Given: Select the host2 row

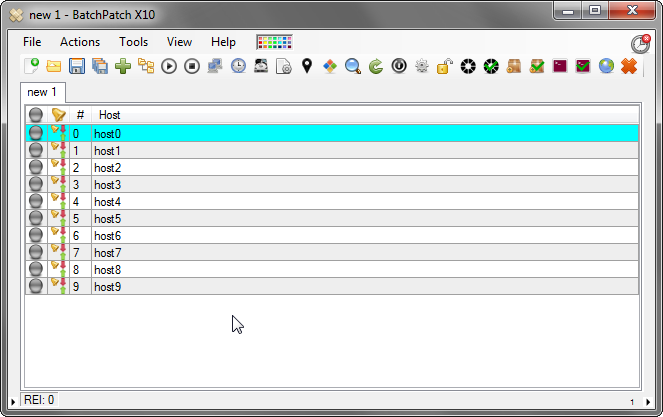Looking at the screenshot, I should (332, 167).
